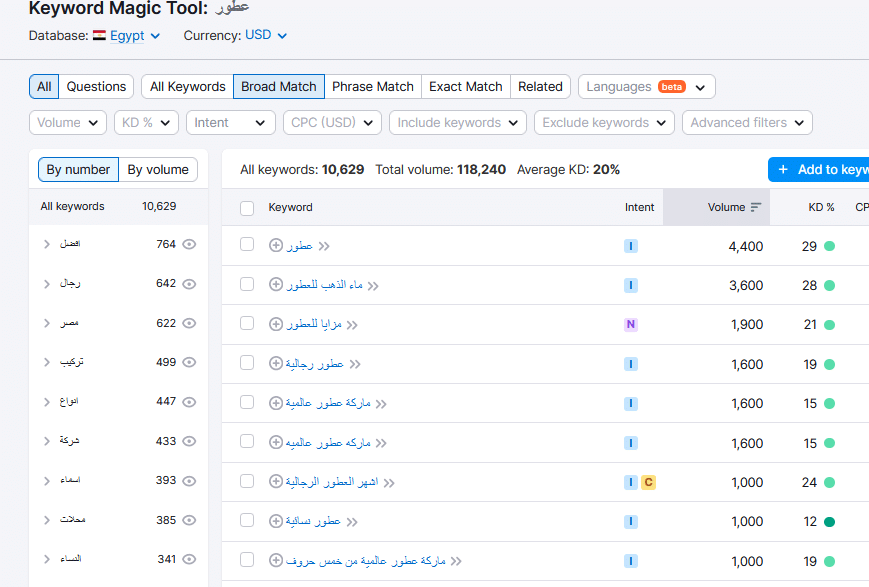This screenshot has width=869, height=587.
Task: Toggle visibility eye for the 622 group
Action: tap(190, 323)
